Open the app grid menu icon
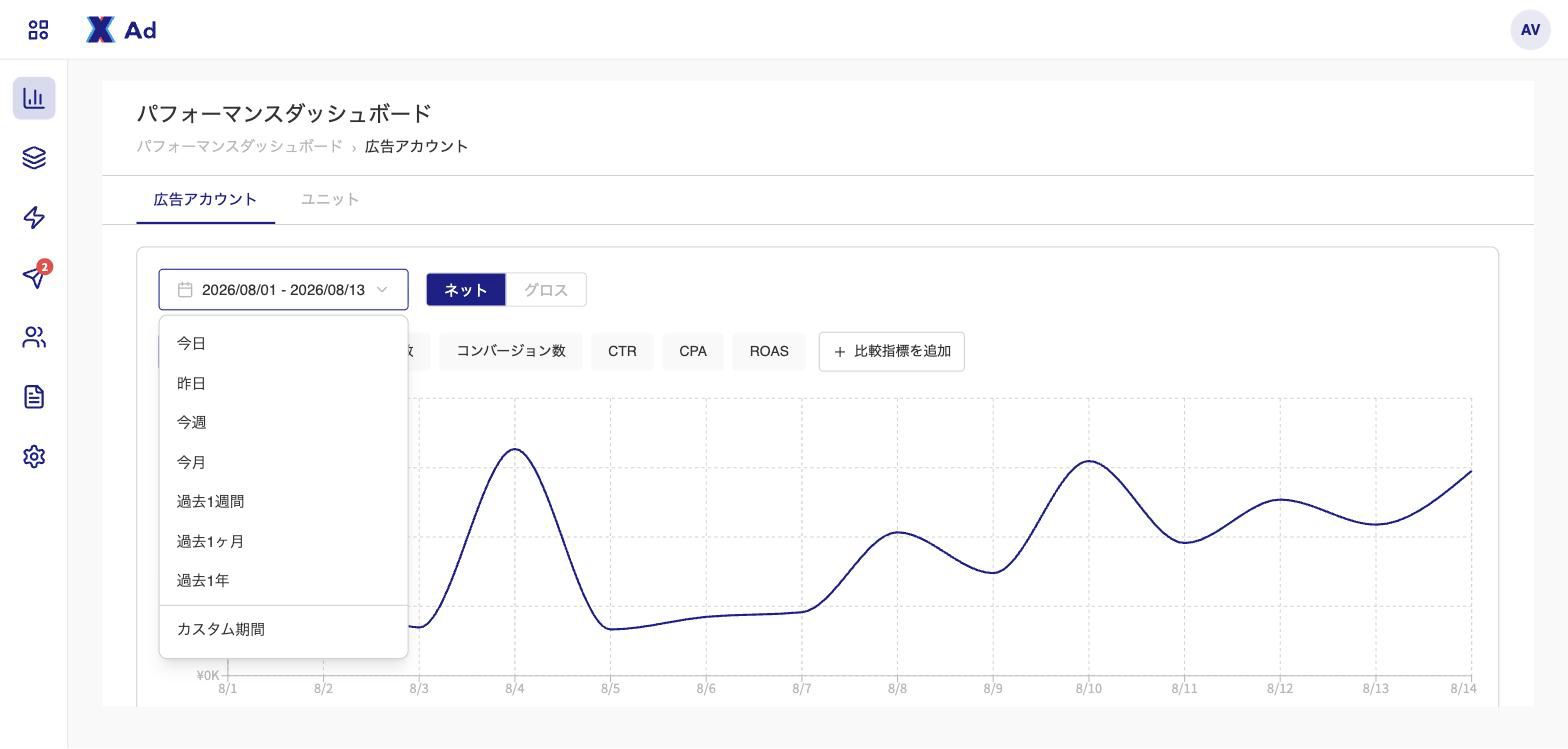The width and height of the screenshot is (1568, 749). click(x=38, y=30)
